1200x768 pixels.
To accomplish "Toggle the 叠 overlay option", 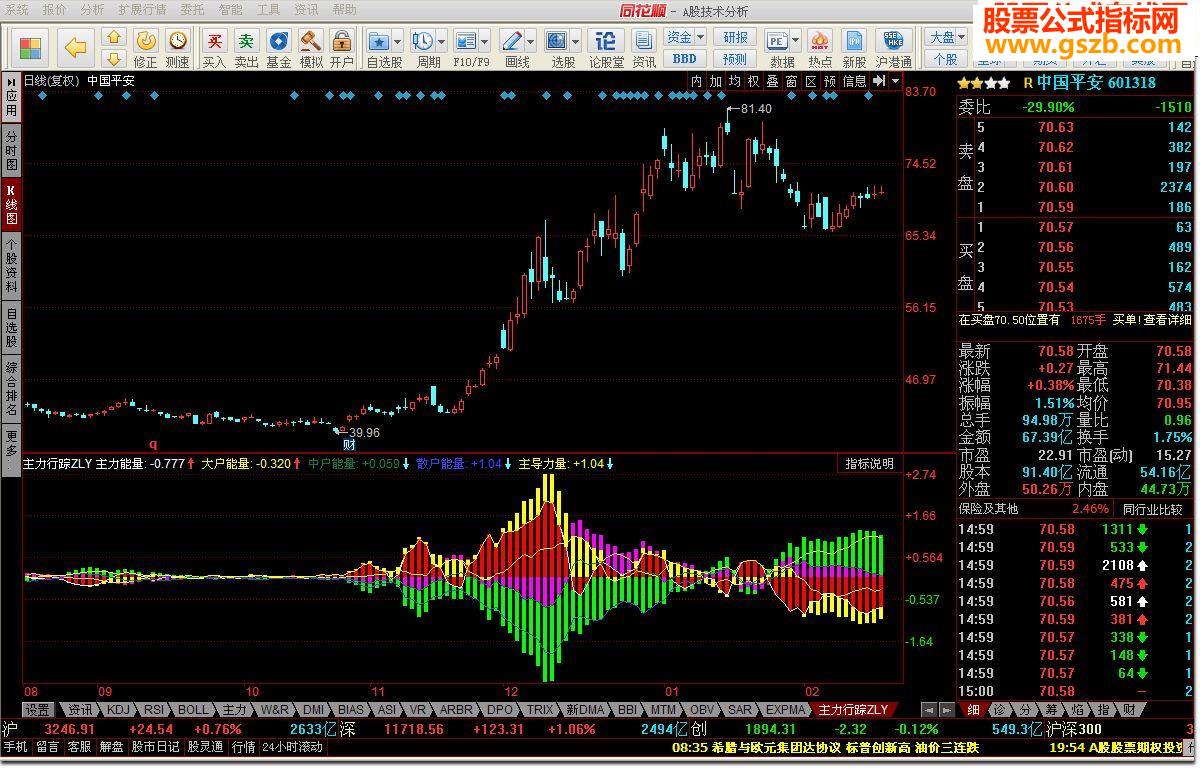I will [x=773, y=81].
